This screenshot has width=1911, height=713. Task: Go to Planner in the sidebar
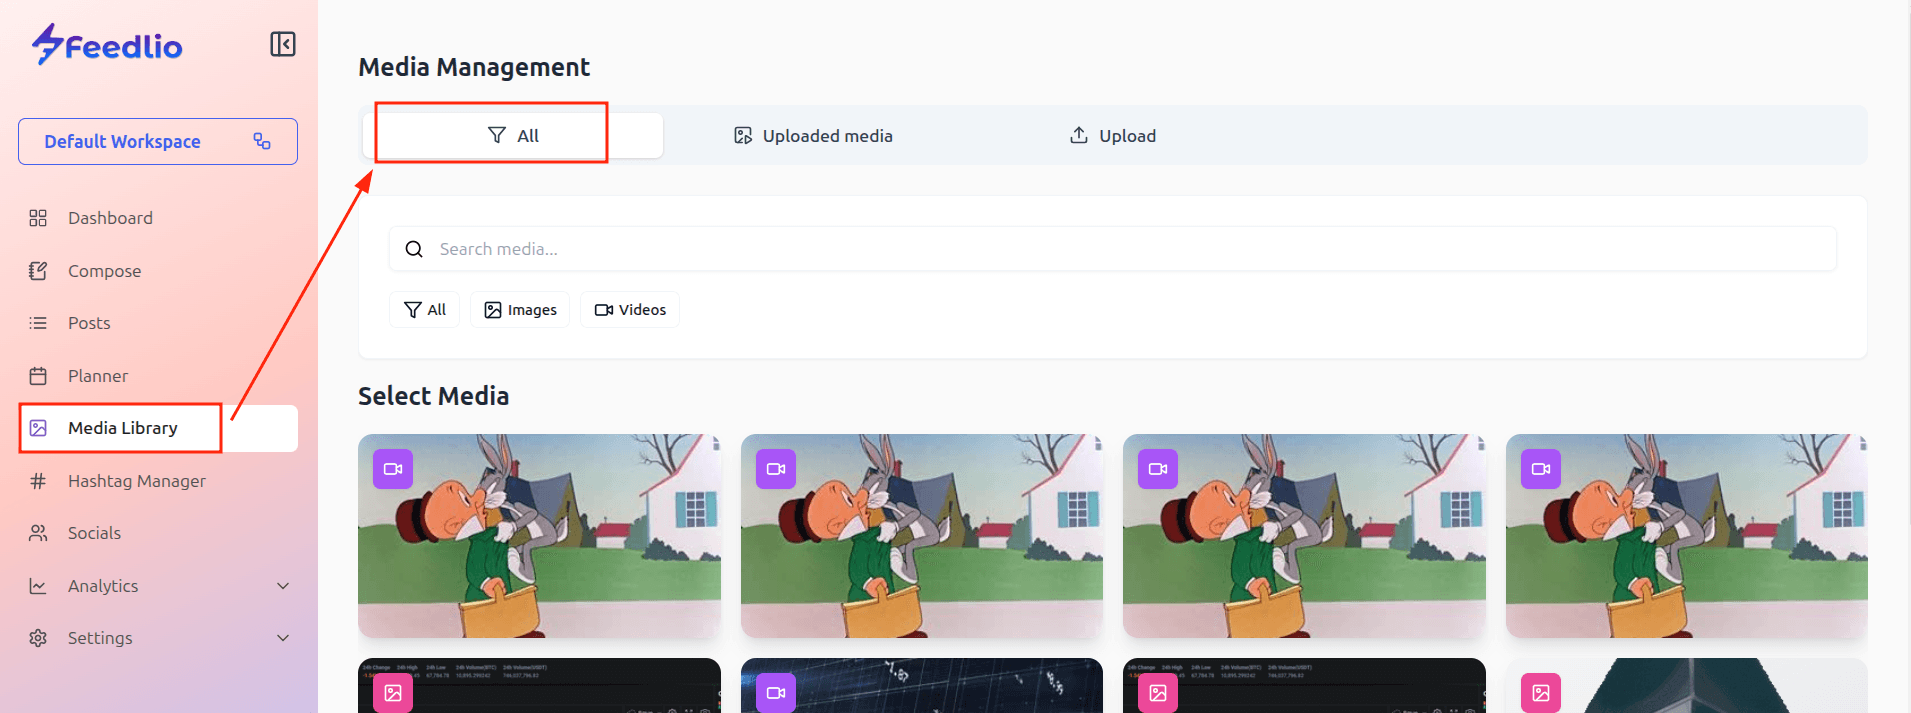click(x=98, y=376)
